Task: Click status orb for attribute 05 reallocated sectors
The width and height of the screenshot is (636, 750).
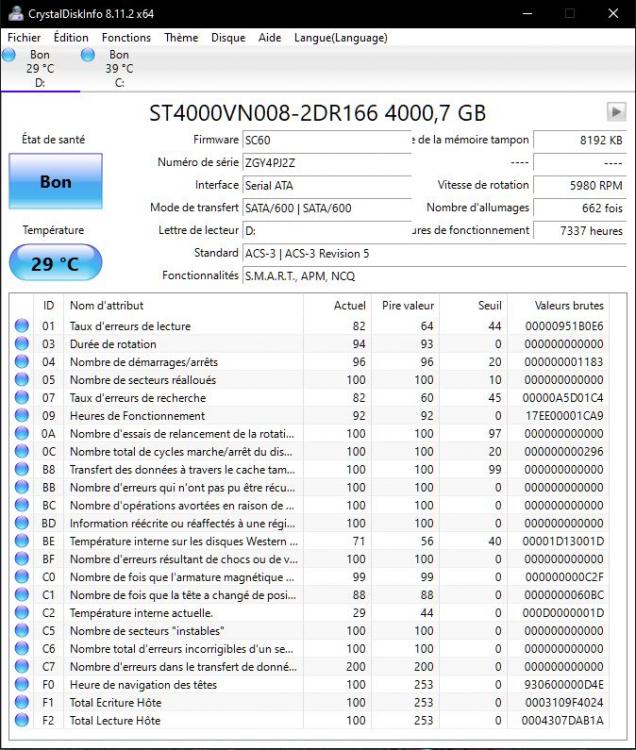Action: 22,380
